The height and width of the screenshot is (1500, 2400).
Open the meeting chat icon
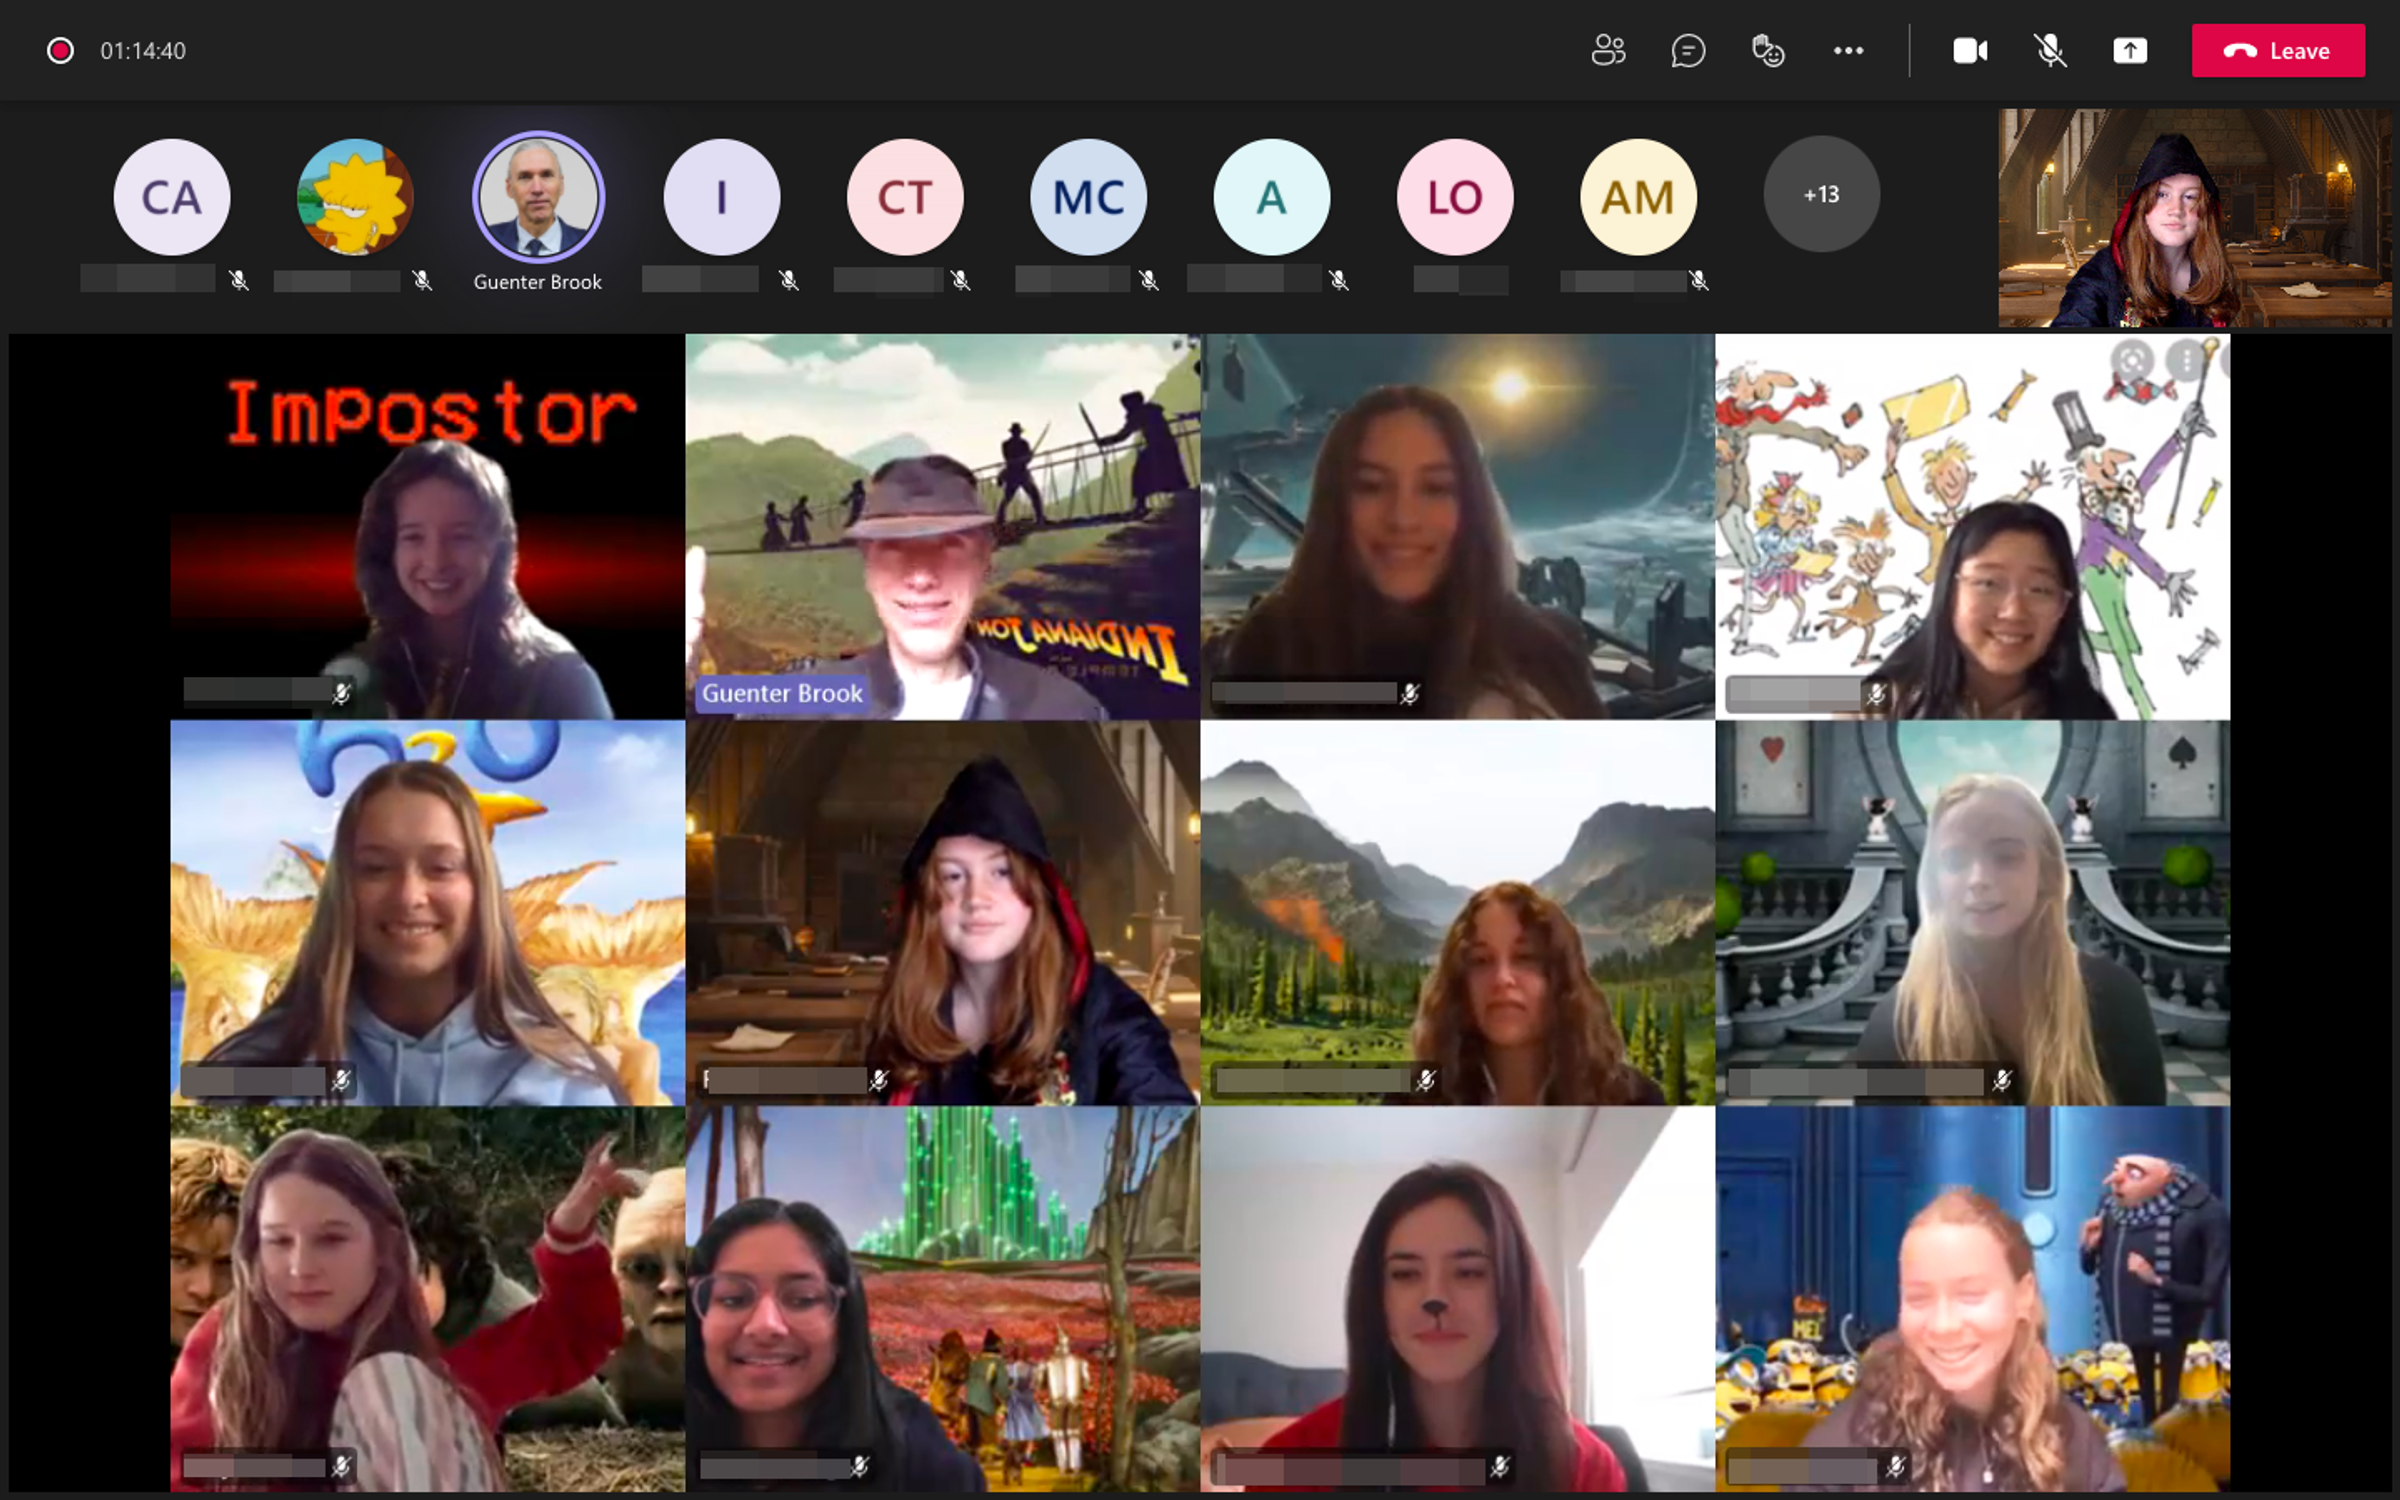click(1688, 50)
